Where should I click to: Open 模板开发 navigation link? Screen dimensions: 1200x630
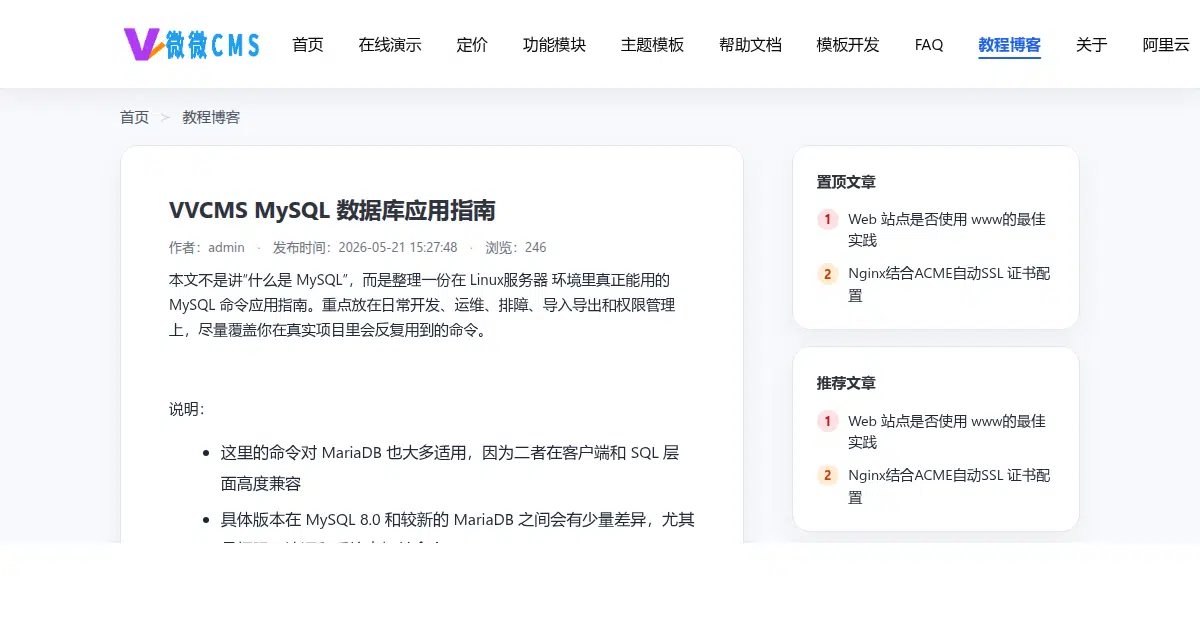[x=848, y=45]
